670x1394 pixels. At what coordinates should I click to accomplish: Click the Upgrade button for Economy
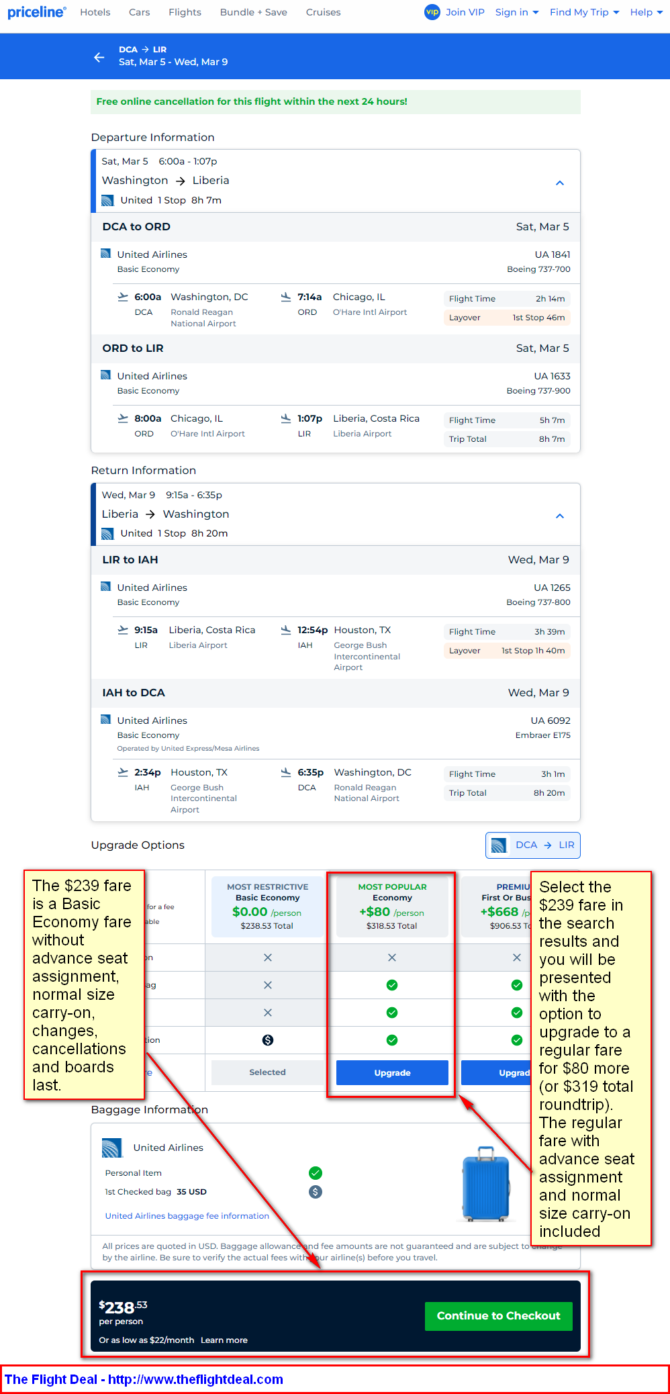pos(392,1072)
